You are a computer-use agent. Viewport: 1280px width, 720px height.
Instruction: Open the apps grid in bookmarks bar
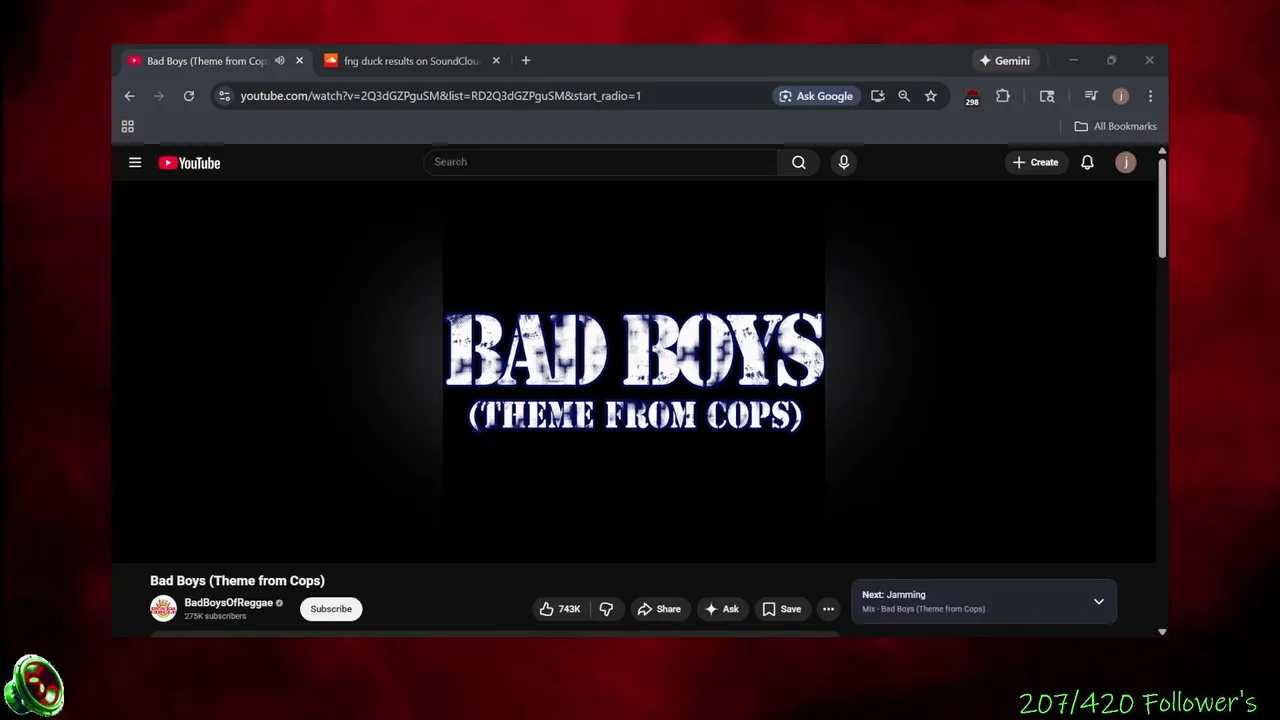tap(128, 126)
